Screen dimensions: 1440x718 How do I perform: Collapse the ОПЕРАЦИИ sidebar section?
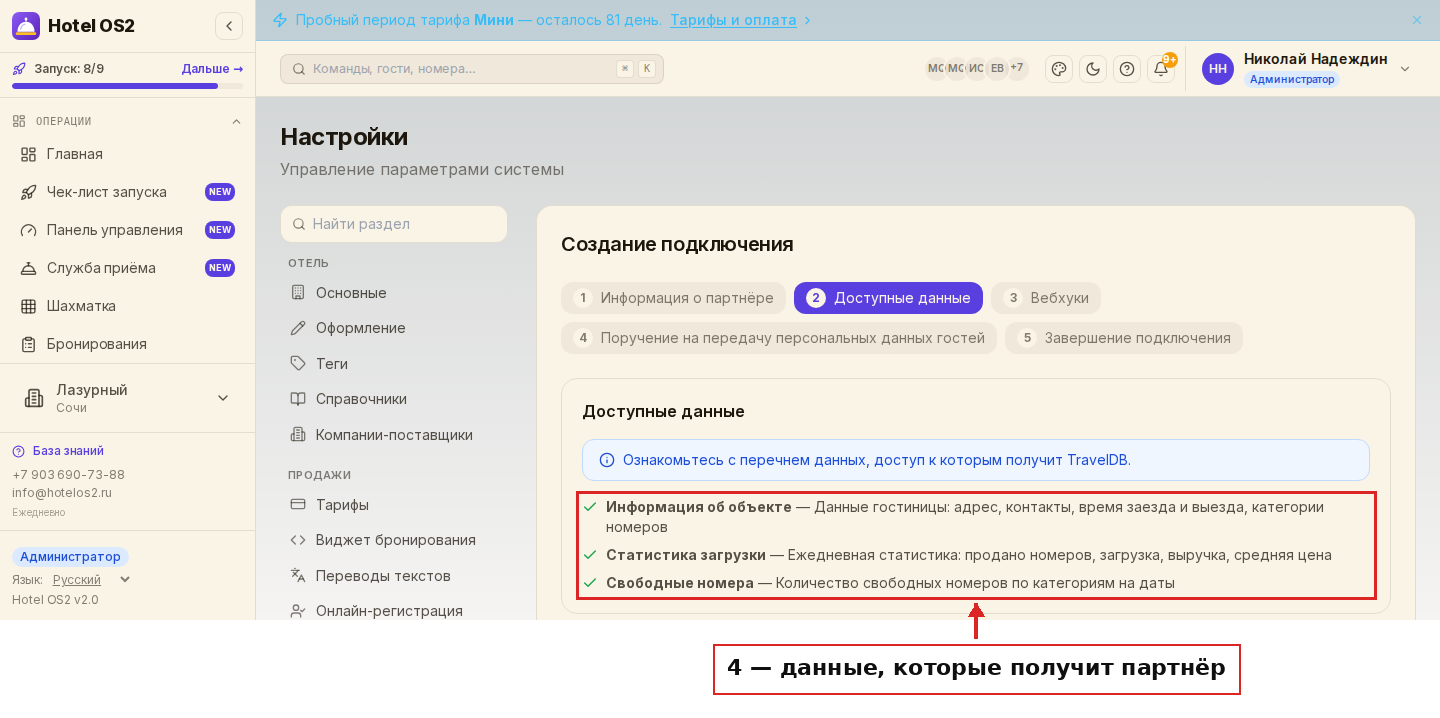[x=236, y=121]
